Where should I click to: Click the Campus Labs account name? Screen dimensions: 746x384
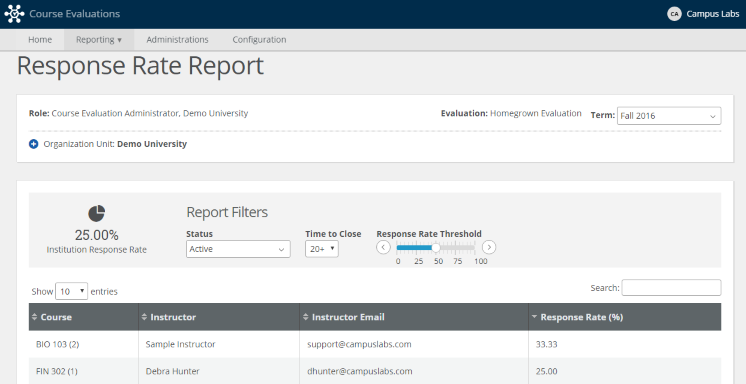[x=713, y=14]
